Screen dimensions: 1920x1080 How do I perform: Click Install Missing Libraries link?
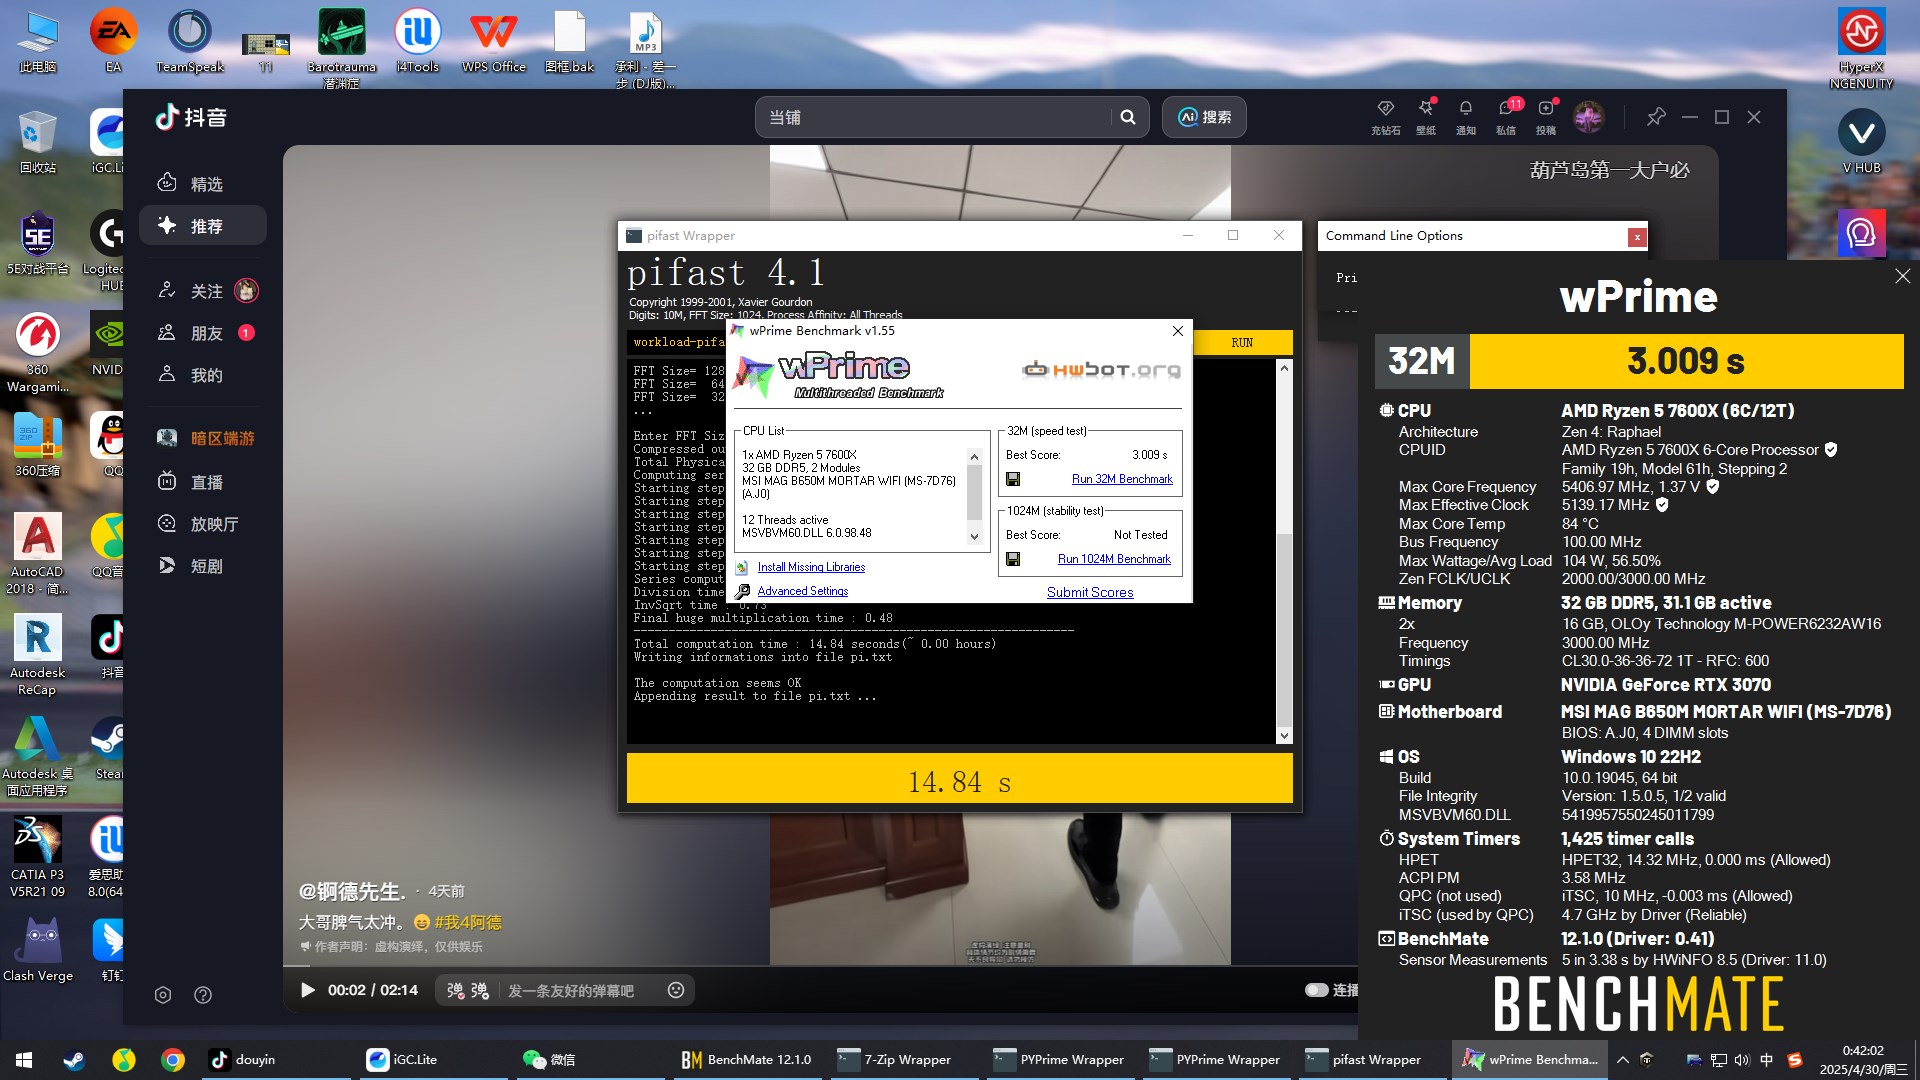pos(811,567)
